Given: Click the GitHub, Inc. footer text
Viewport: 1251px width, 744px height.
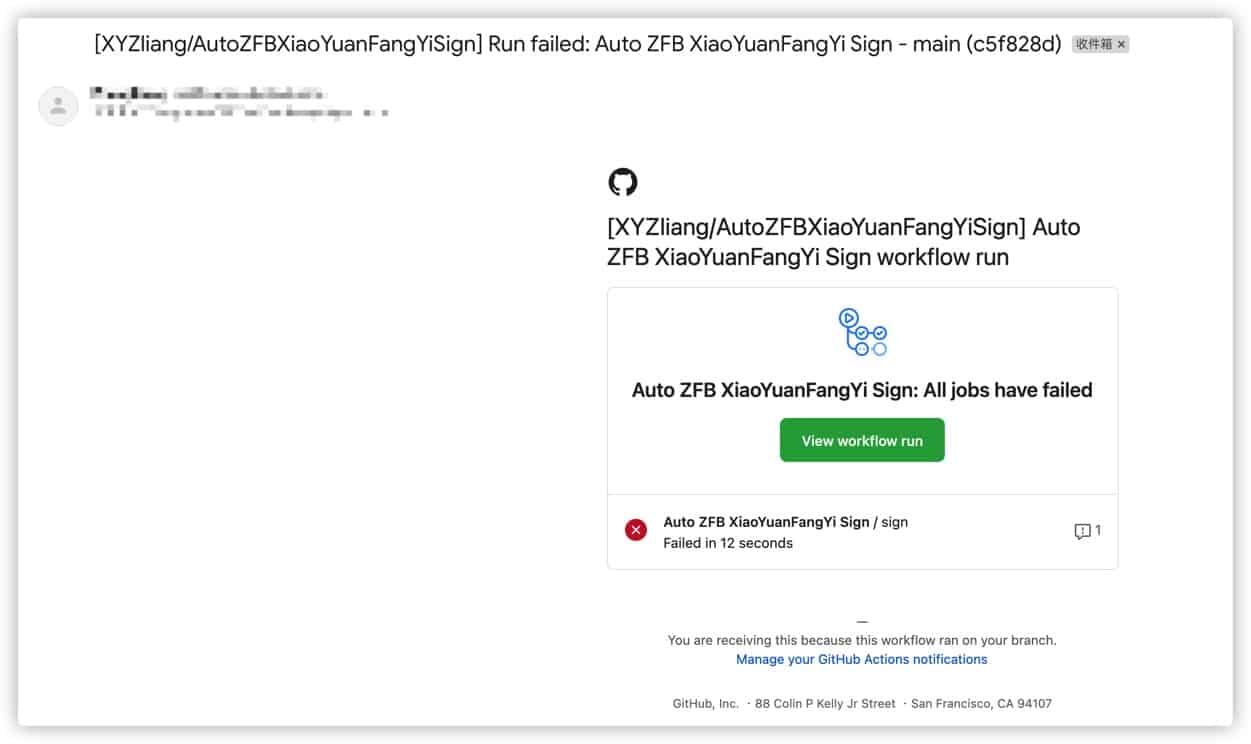Looking at the screenshot, I should 705,704.
